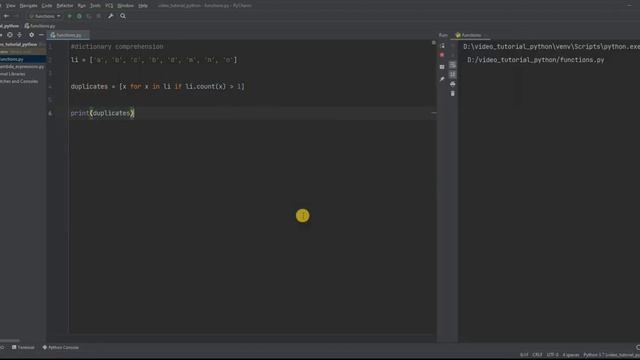Click the expand/collapse all icon in Project panel
Image resolution: width=640 pixels, height=360 pixels.
(x=20, y=35)
